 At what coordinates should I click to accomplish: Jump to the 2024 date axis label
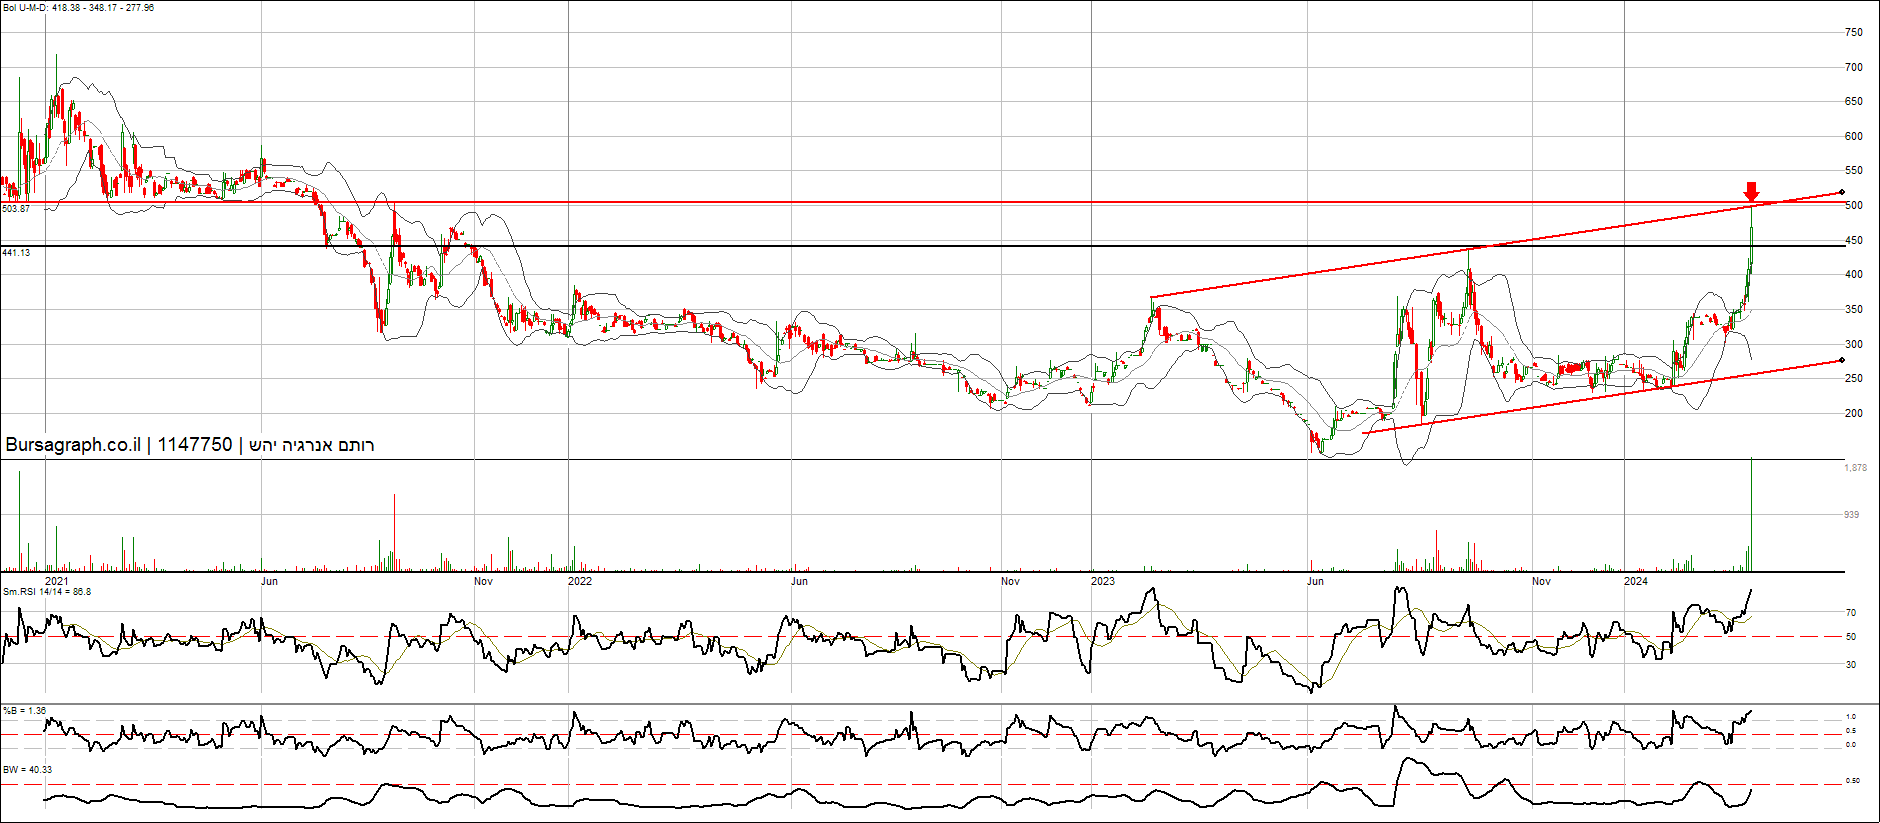click(x=1635, y=581)
